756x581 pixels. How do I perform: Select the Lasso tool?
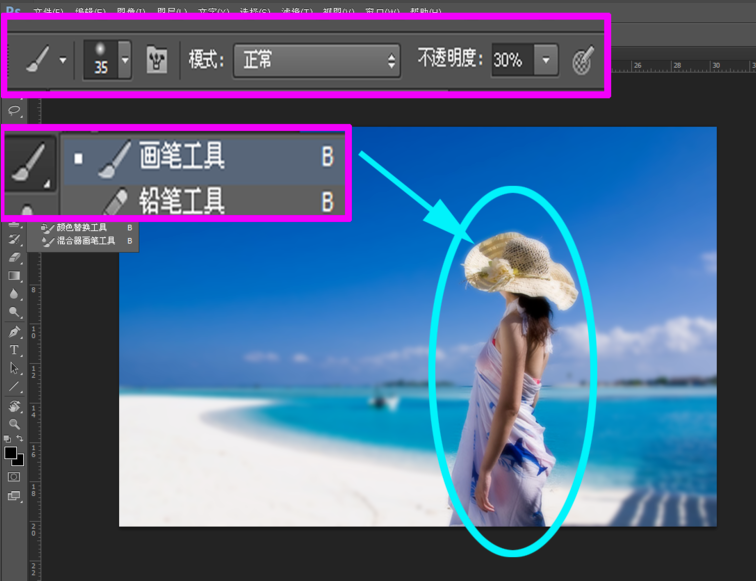coord(14,111)
